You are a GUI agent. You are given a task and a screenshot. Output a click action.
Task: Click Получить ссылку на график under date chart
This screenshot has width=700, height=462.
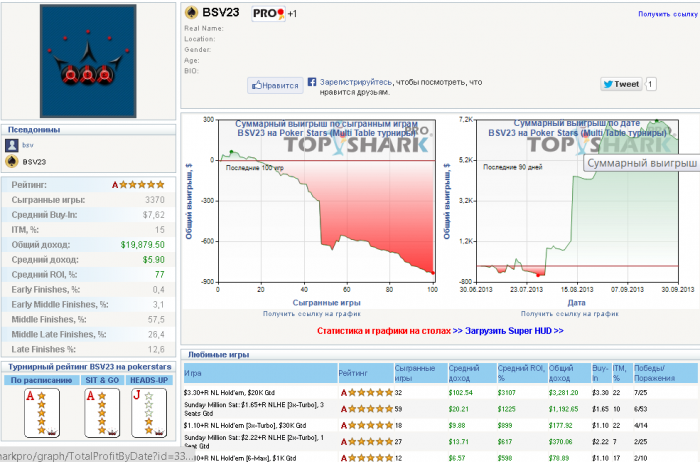570,314
